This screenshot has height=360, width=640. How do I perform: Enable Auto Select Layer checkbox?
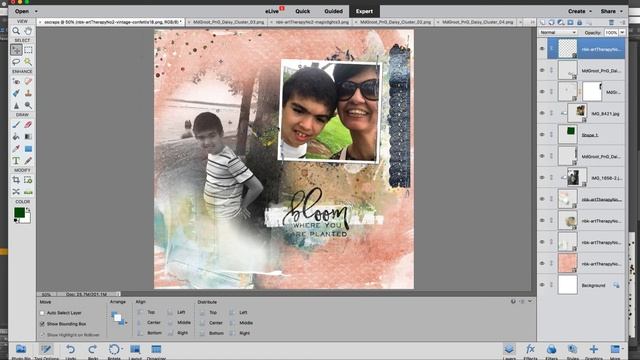click(42, 313)
